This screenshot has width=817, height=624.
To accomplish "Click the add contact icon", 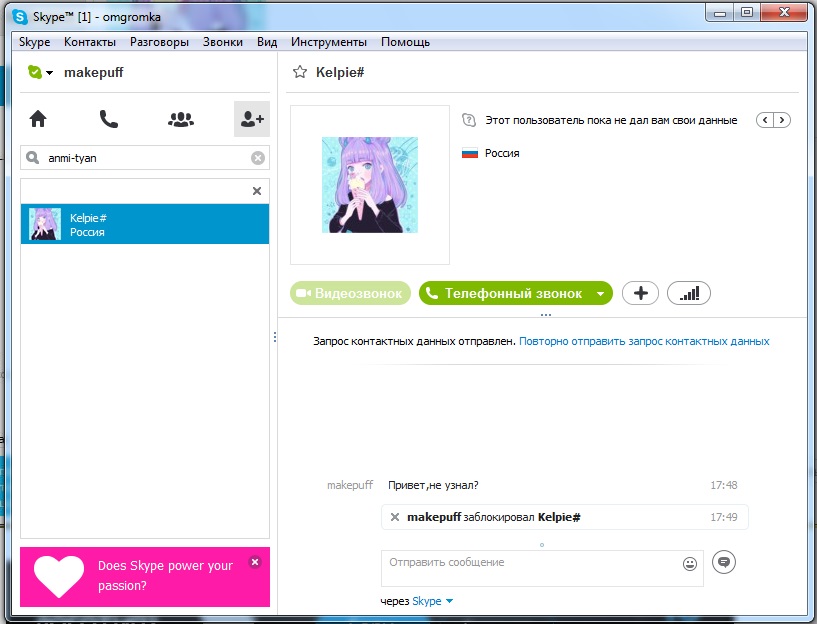I will click(x=252, y=119).
